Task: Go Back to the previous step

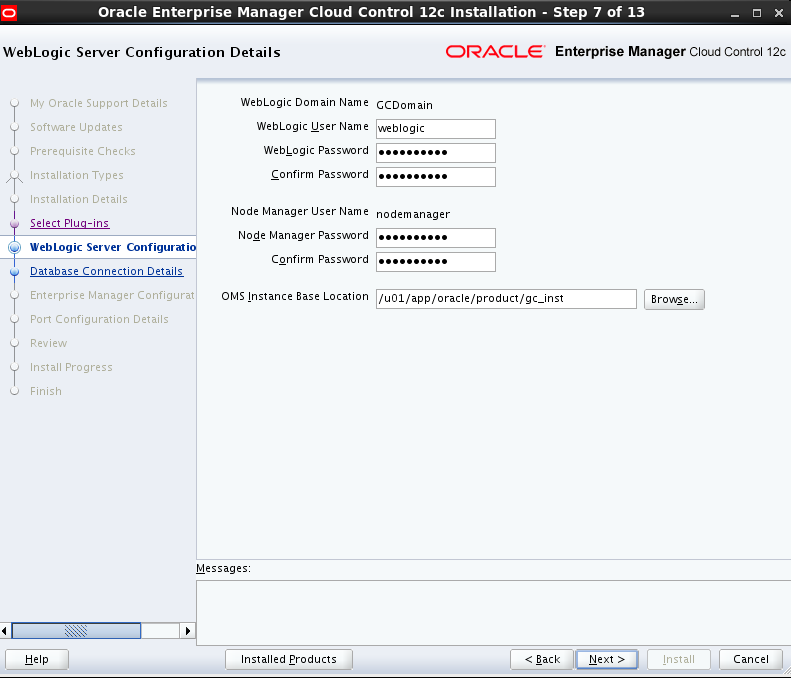Action: tap(542, 659)
